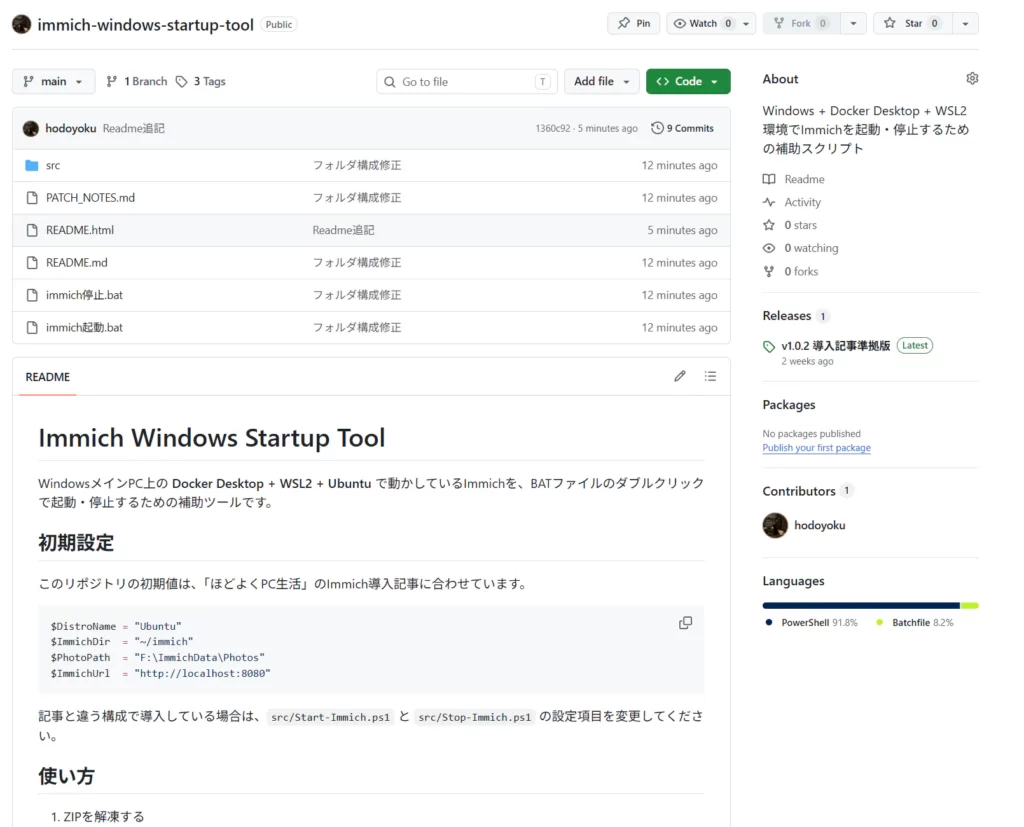Click the src/Start-Immich.ps1 inline code
Viewport: 1024px width, 827px height.
coord(330,717)
